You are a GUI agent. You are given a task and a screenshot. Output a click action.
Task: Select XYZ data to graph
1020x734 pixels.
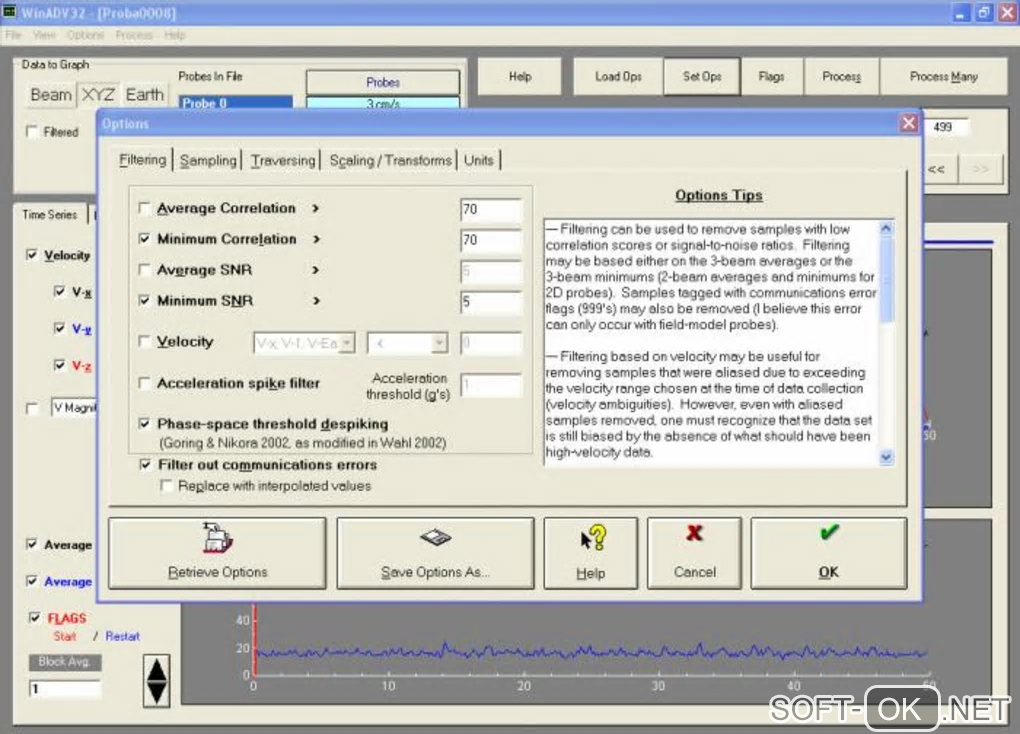pyautogui.click(x=98, y=95)
